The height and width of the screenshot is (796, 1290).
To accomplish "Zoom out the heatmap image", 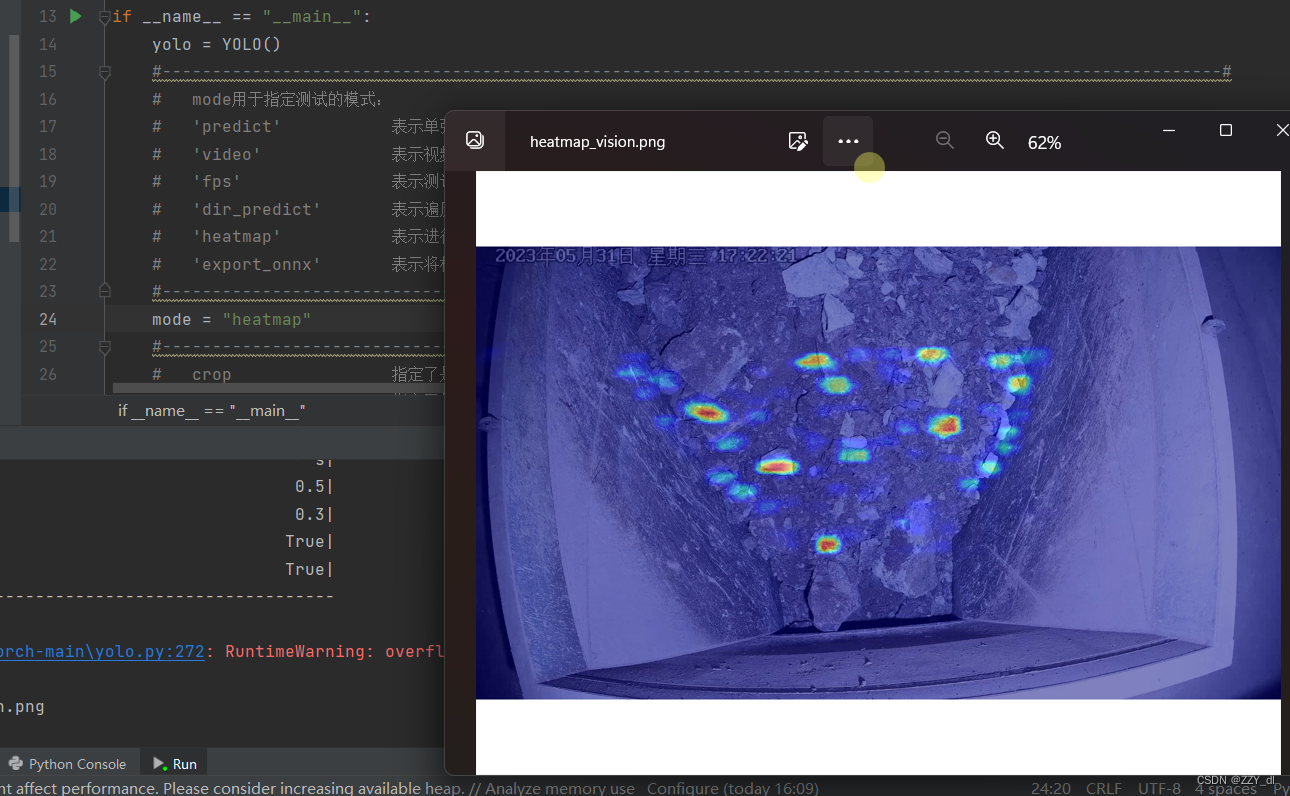I will pyautogui.click(x=944, y=141).
